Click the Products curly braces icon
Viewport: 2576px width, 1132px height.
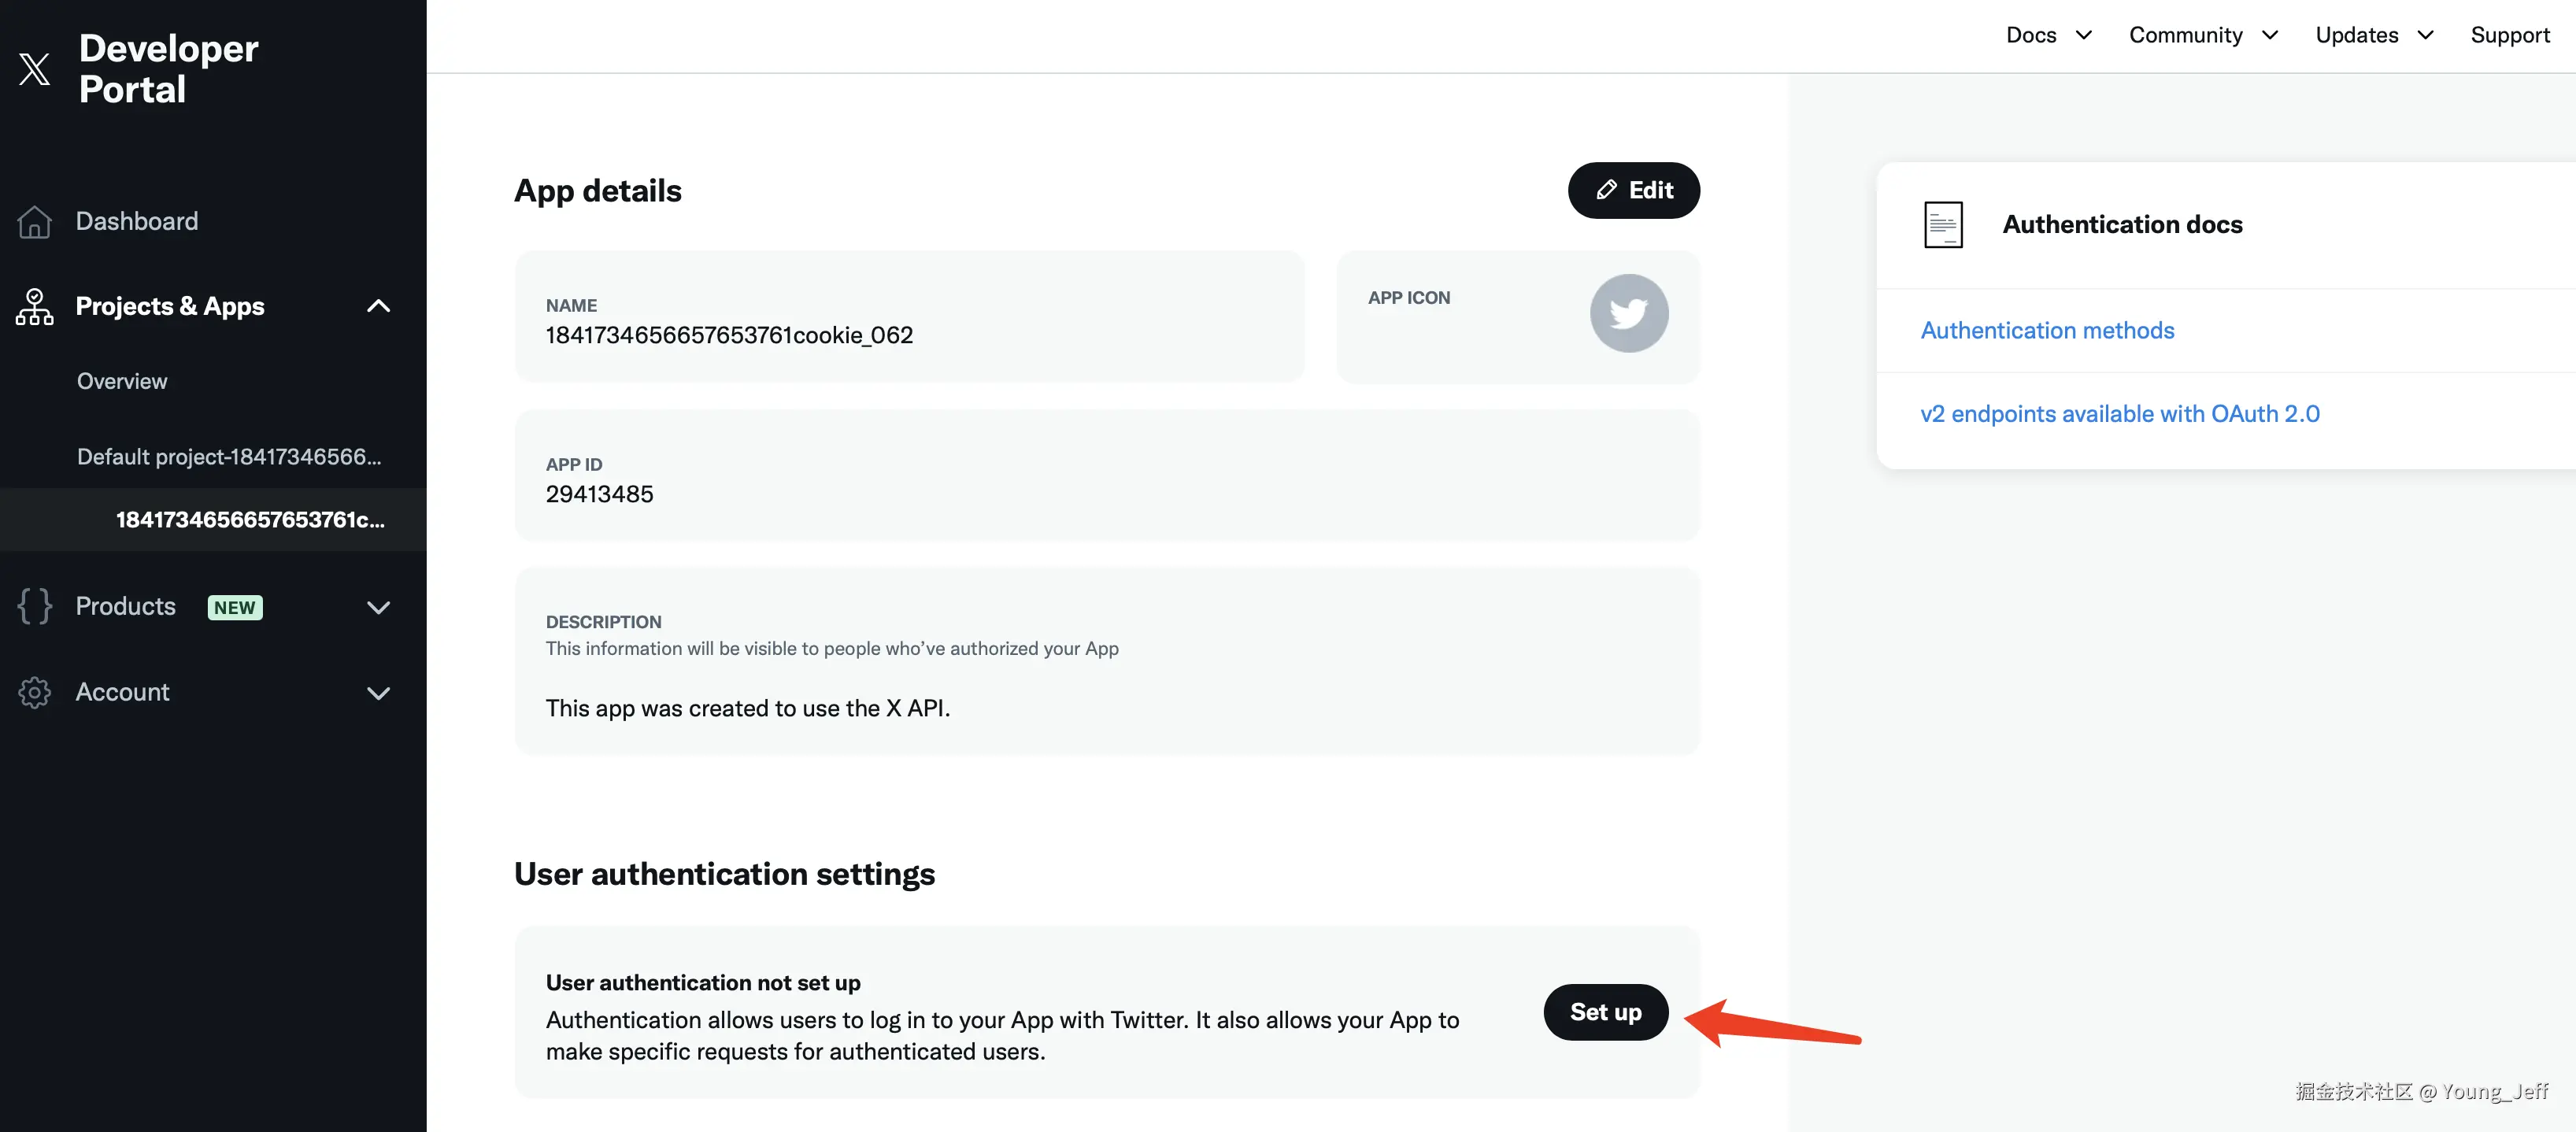(x=34, y=606)
